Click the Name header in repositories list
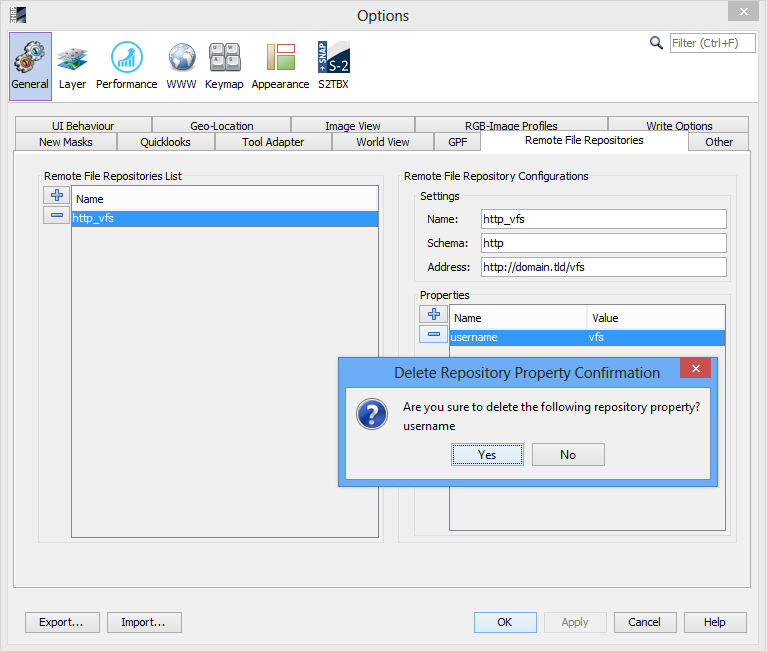The width and height of the screenshot is (767, 652). pos(225,199)
